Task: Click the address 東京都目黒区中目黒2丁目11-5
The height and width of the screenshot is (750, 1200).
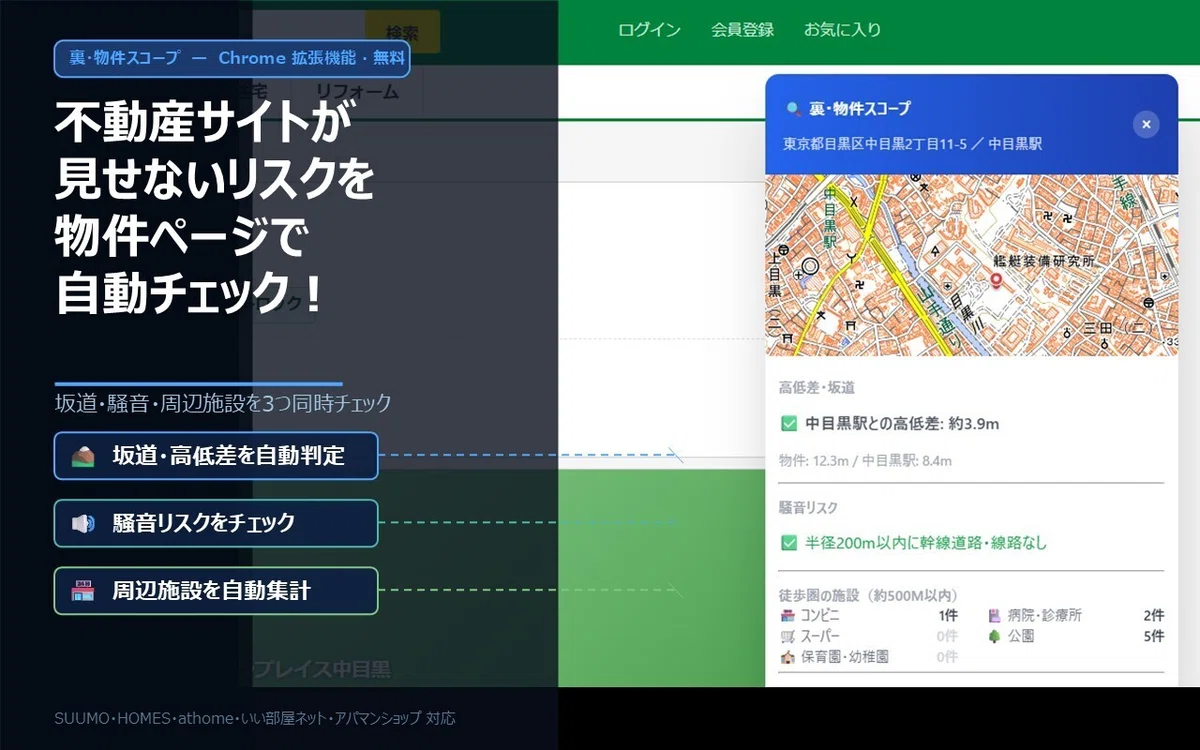Action: coord(875,144)
